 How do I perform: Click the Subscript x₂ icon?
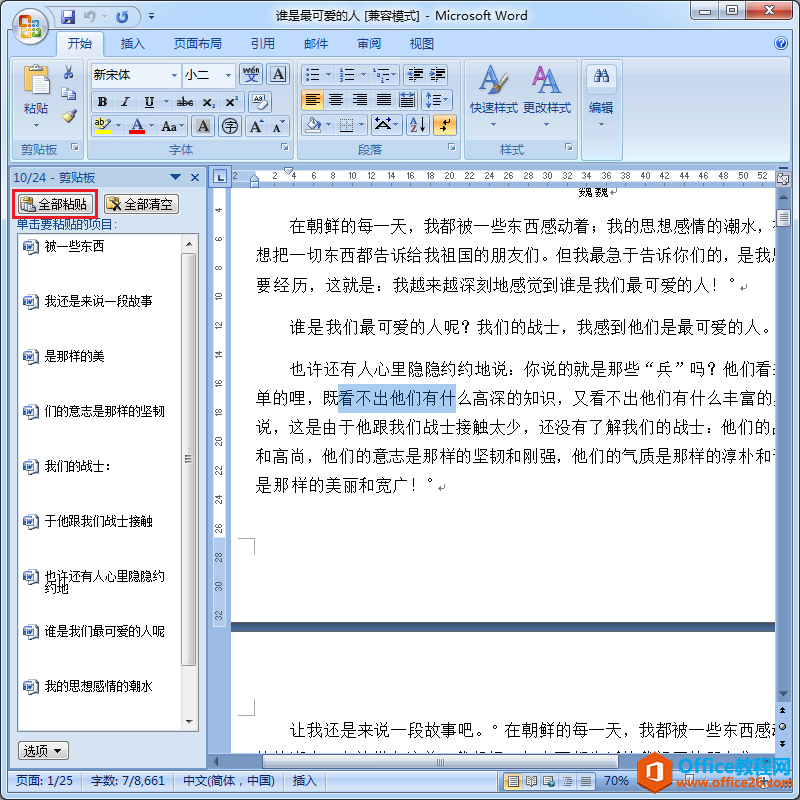pos(208,102)
